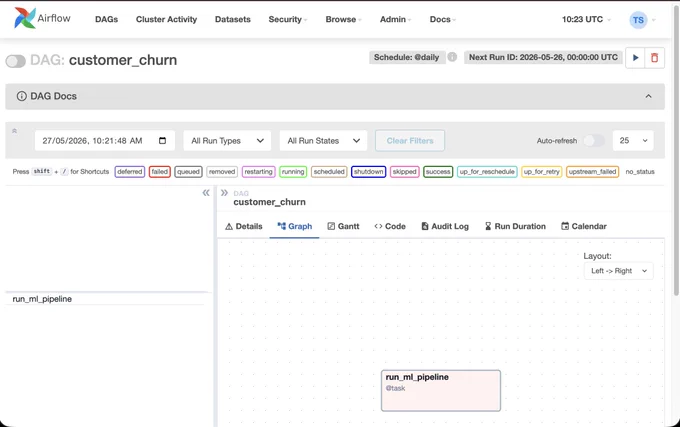Click the page vertical scrollbar
The image size is (680, 427).
676,152
